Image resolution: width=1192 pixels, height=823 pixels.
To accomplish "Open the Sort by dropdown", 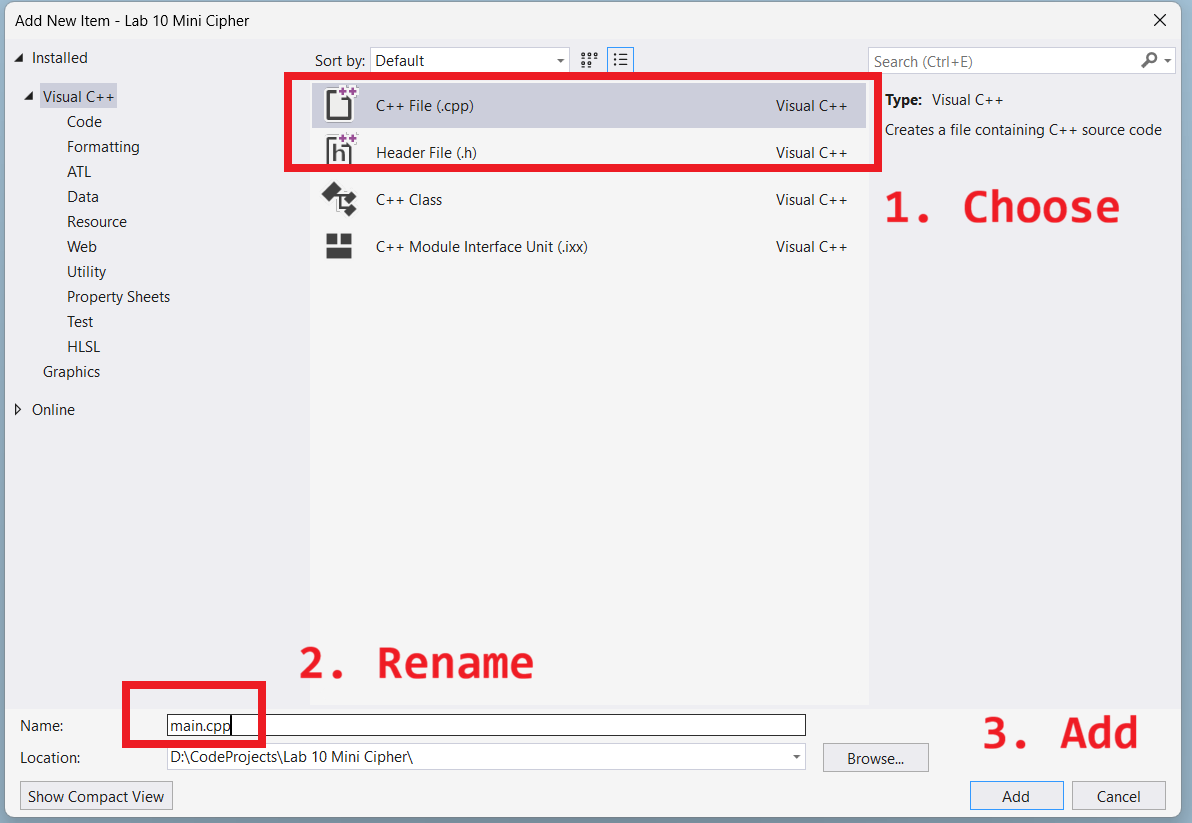I will click(x=560, y=61).
